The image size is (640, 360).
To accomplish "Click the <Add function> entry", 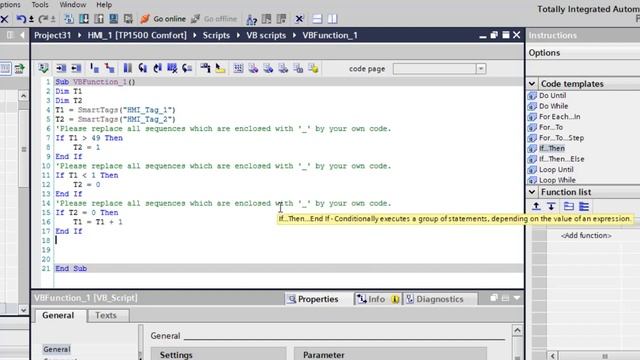I will coord(586,236).
